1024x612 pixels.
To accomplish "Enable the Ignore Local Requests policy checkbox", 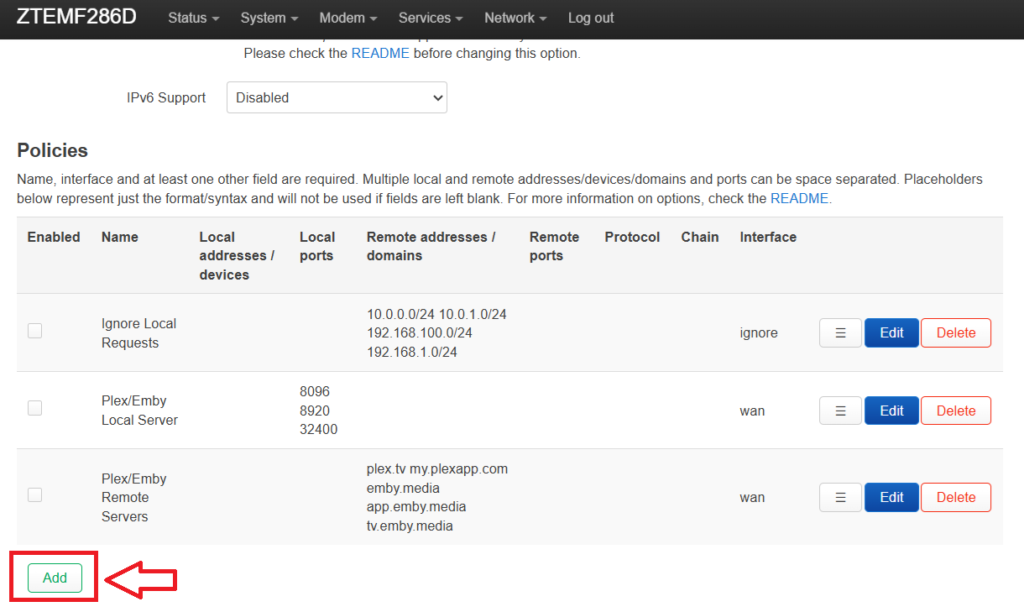I will click(35, 331).
